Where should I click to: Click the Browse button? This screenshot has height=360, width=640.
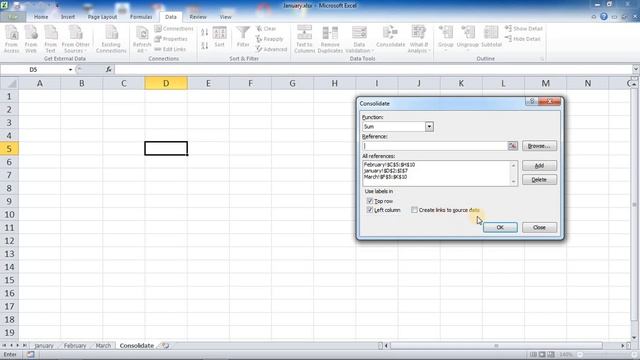[539, 146]
